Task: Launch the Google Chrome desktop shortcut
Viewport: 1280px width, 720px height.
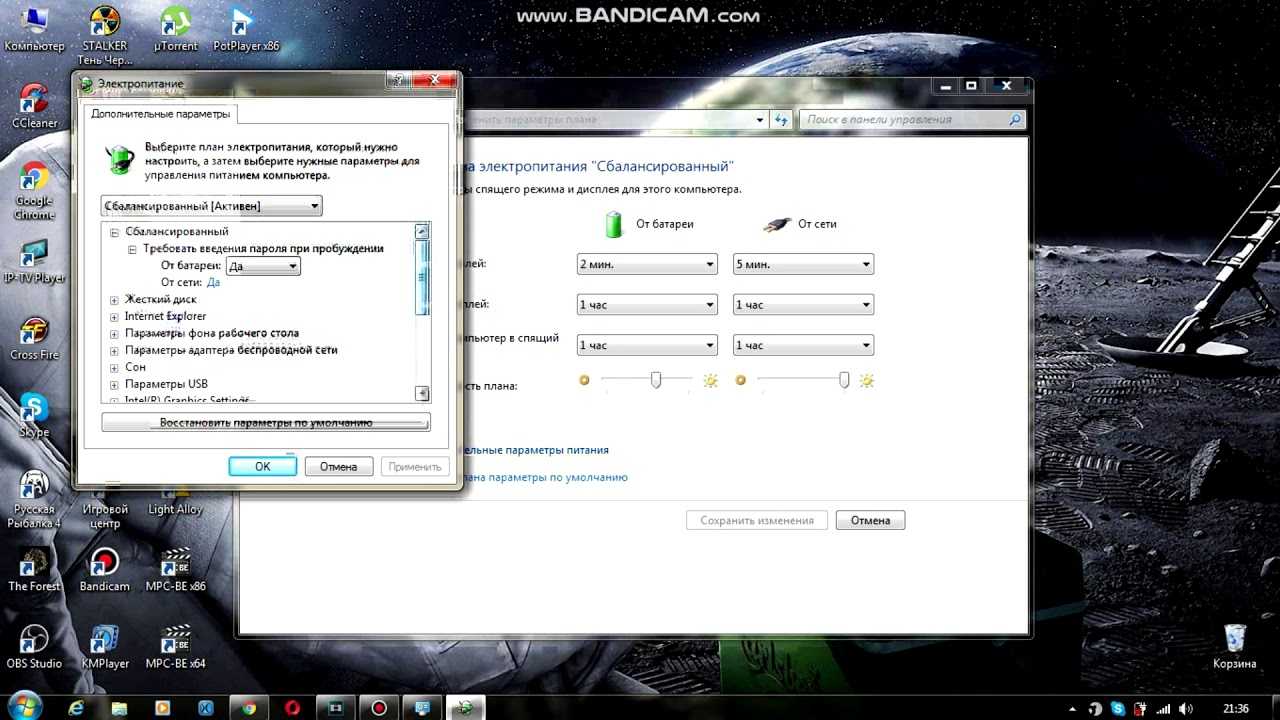Action: [x=34, y=190]
